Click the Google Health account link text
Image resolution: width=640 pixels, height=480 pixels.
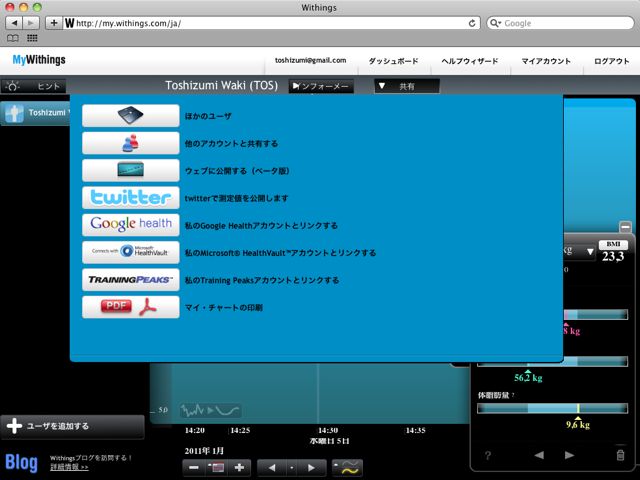(261, 225)
